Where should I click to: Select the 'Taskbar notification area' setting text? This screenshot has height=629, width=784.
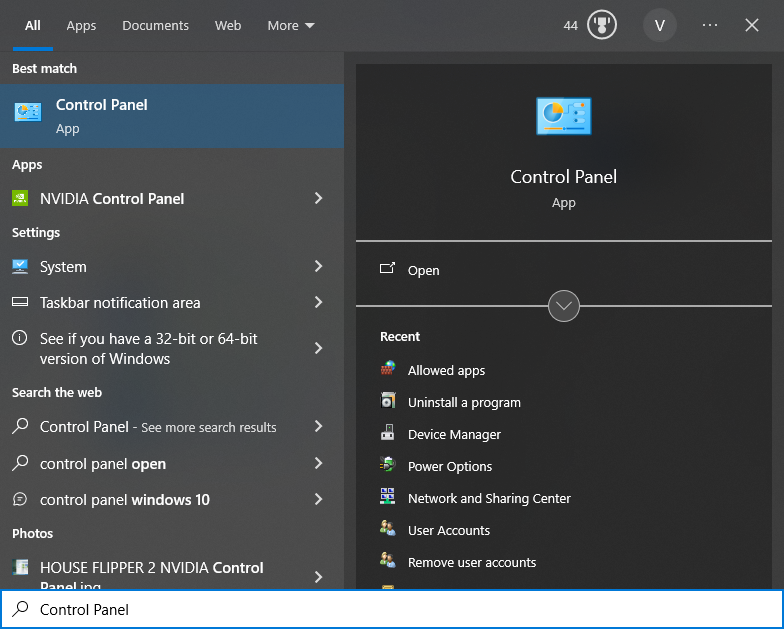(120, 302)
